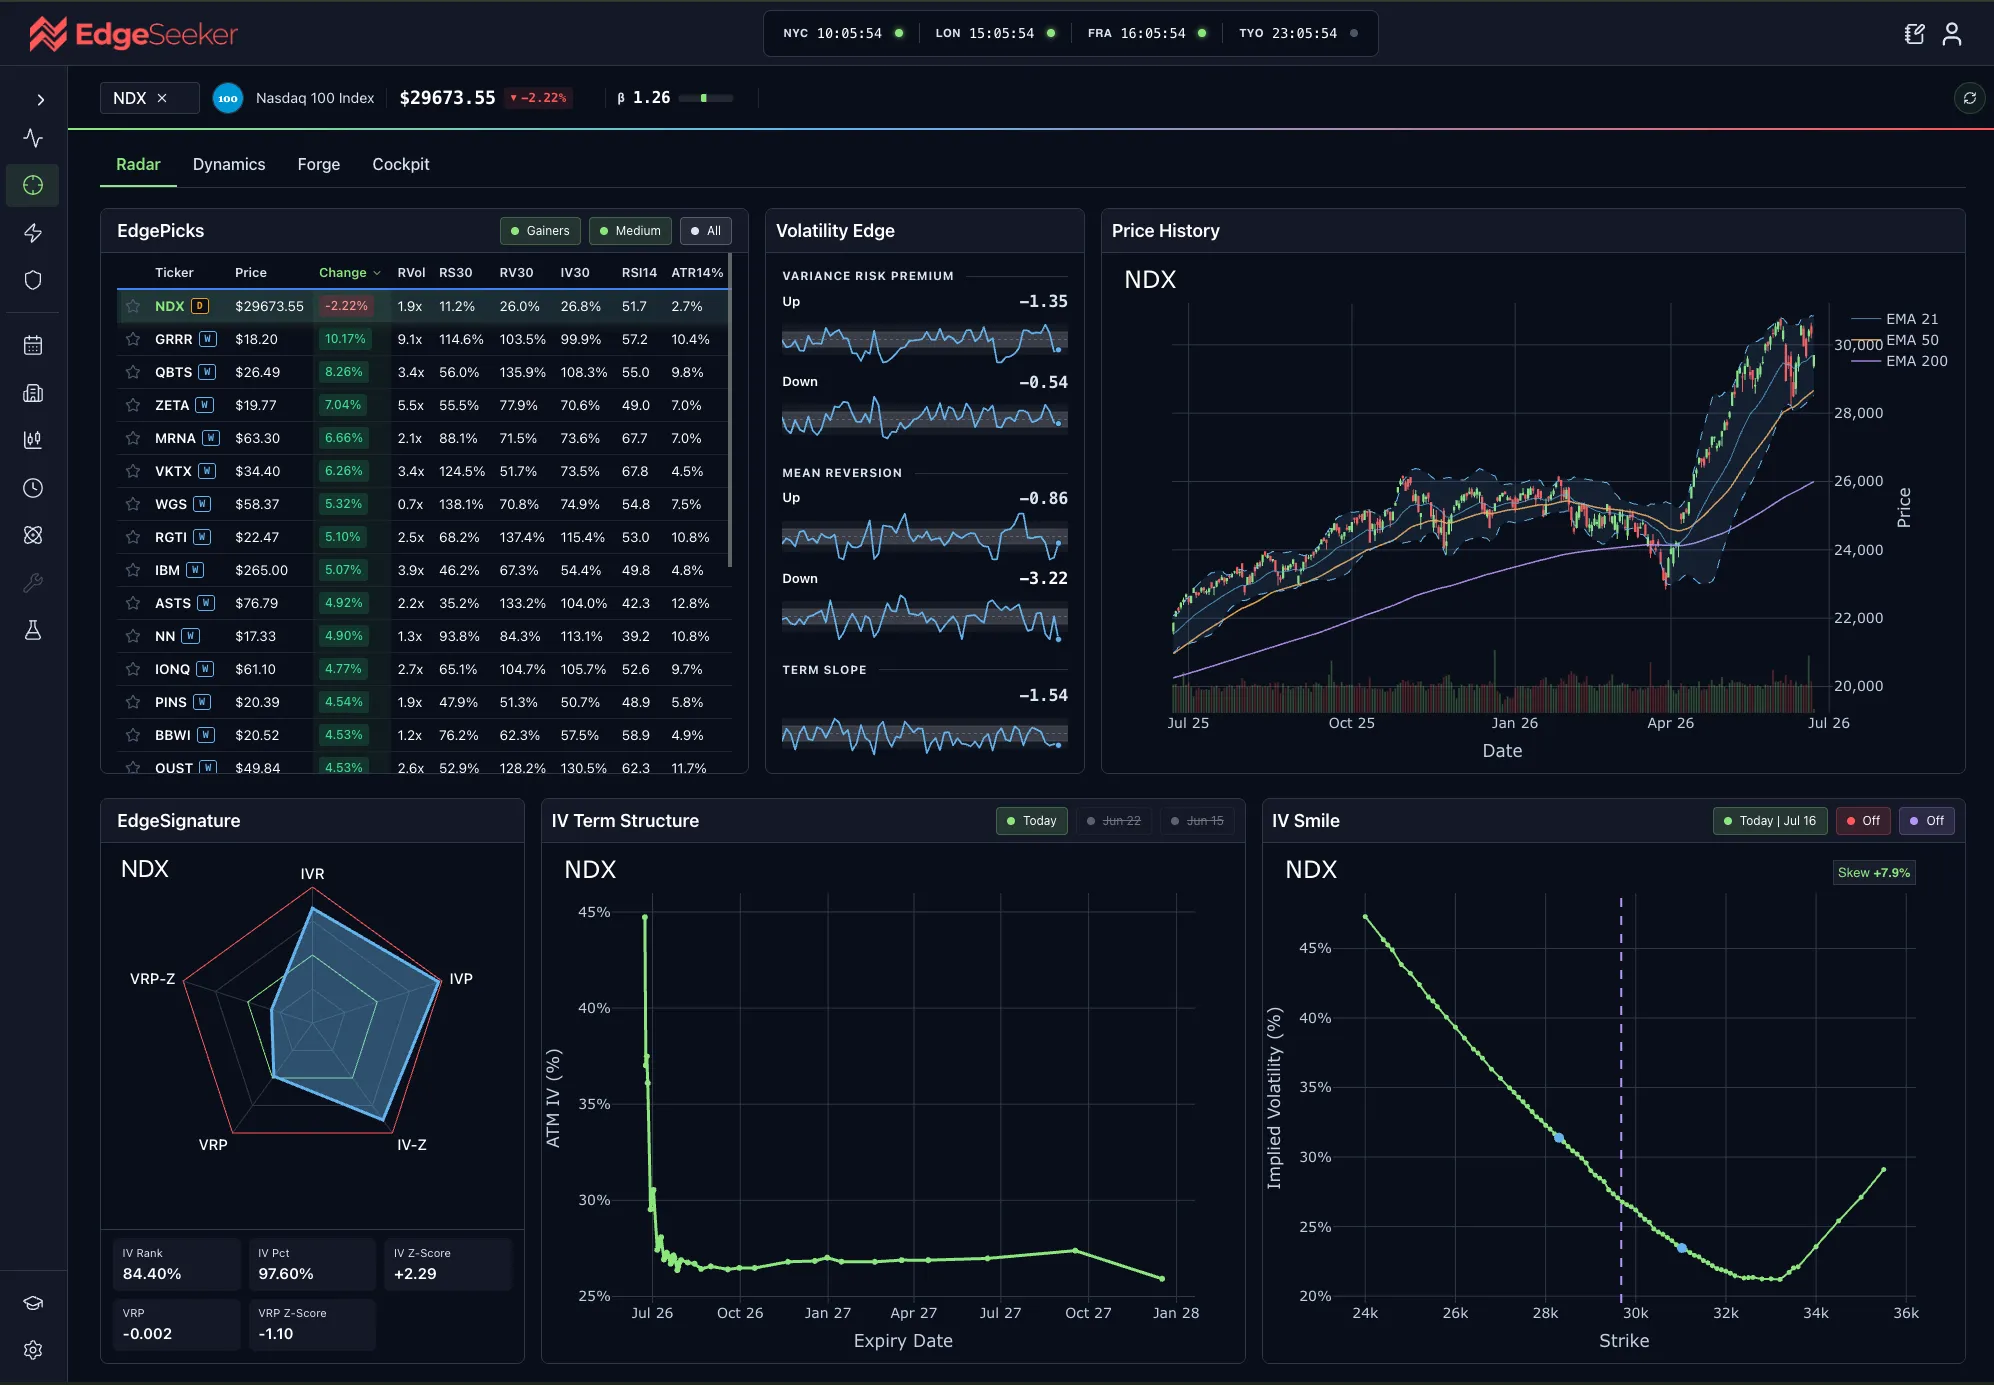Select the ASTS ticker row
This screenshot has height=1385, width=1994.
pyautogui.click(x=425, y=603)
